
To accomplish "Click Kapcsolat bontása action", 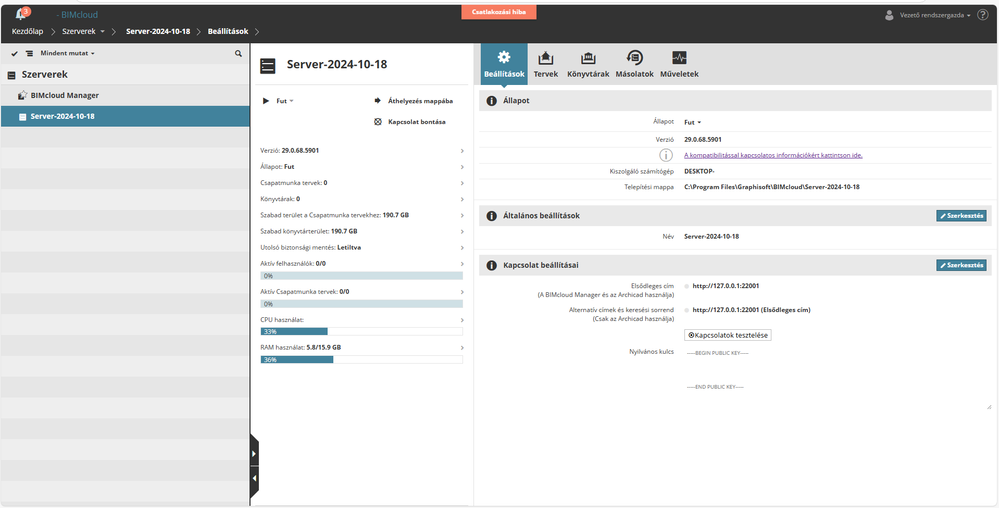I will 417,121.
